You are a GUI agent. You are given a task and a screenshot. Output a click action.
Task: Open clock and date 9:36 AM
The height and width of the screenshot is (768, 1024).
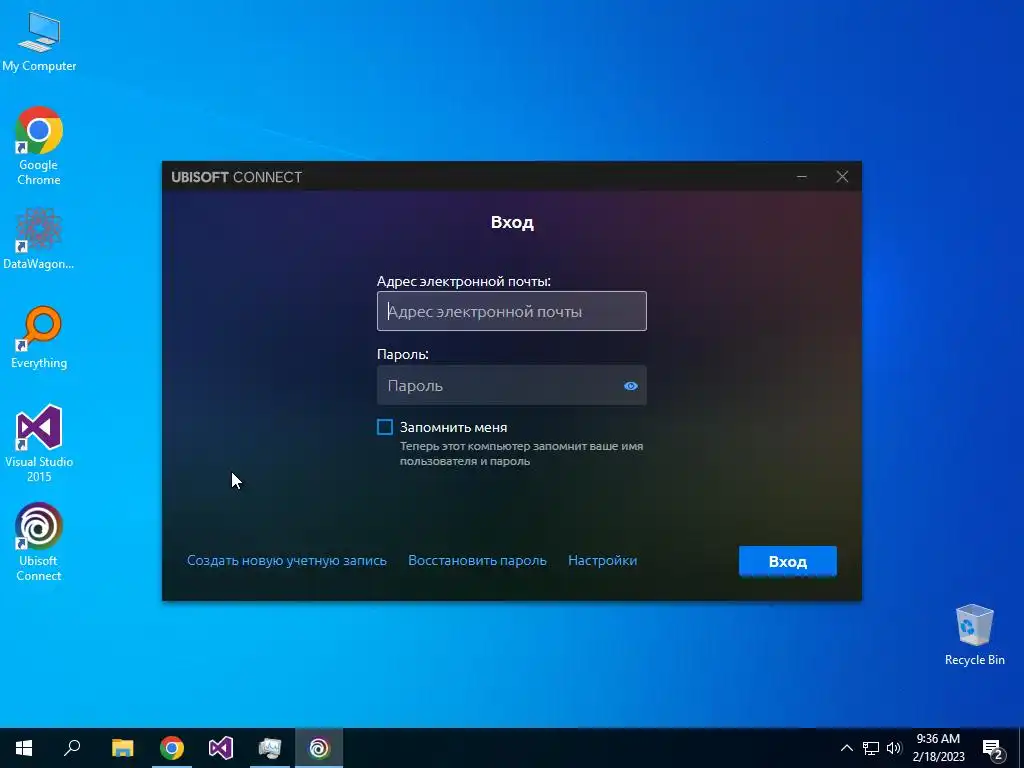coord(938,748)
